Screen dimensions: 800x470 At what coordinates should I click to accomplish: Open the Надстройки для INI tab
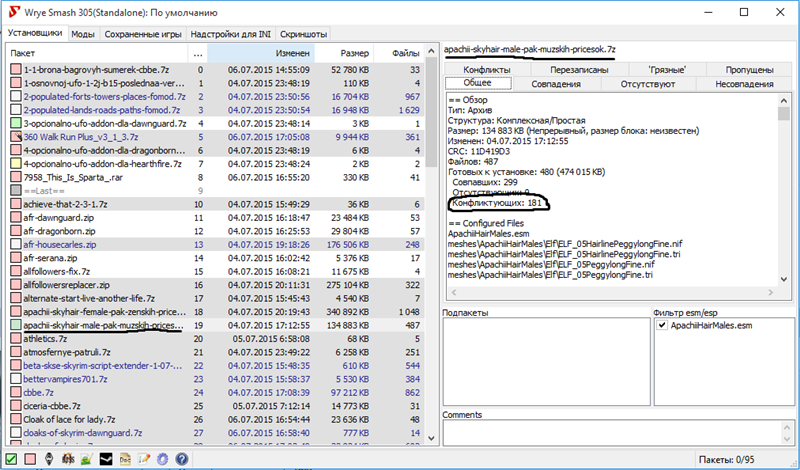(x=231, y=34)
